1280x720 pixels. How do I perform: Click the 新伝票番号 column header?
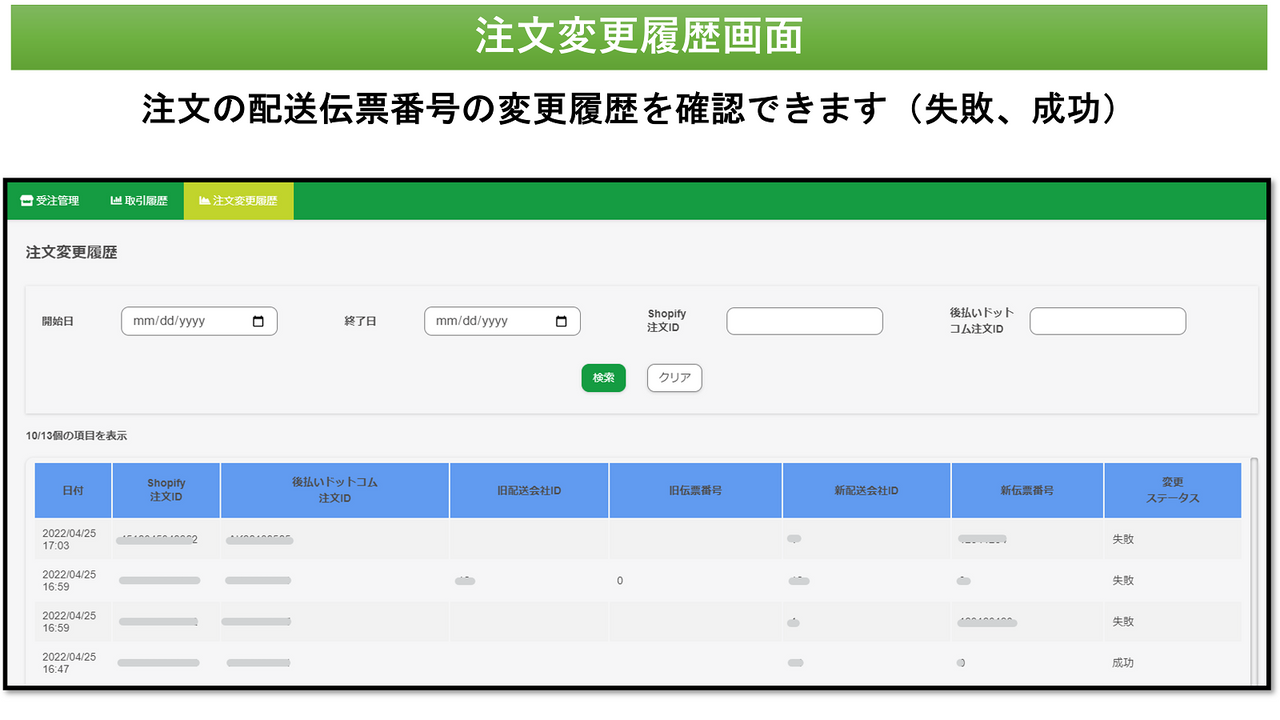click(x=1028, y=491)
